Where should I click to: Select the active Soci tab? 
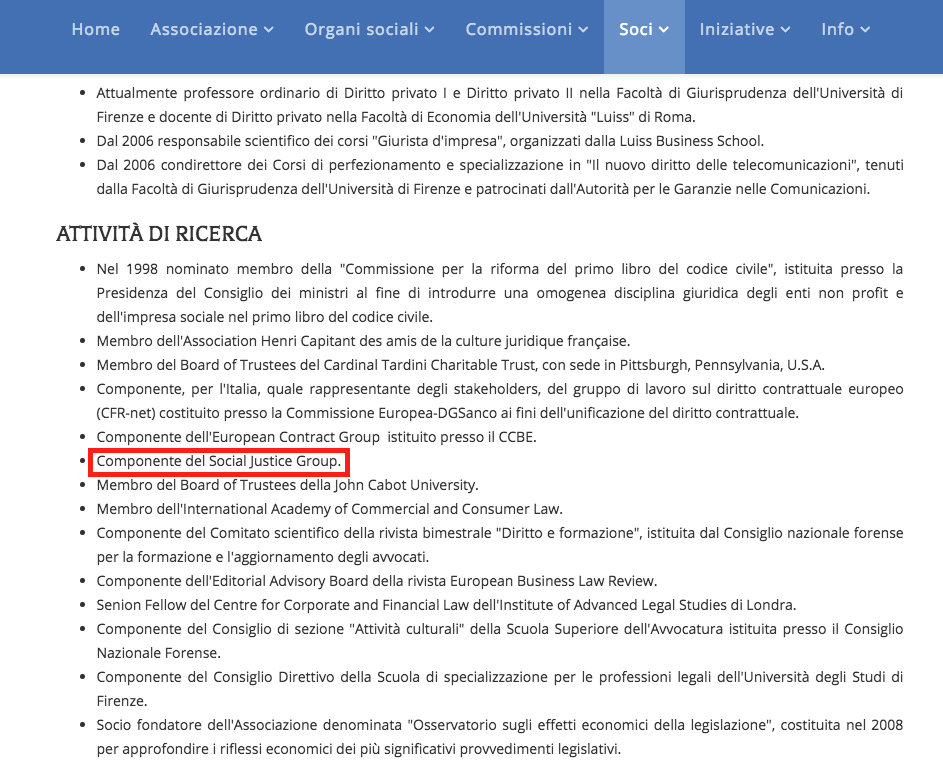(636, 30)
